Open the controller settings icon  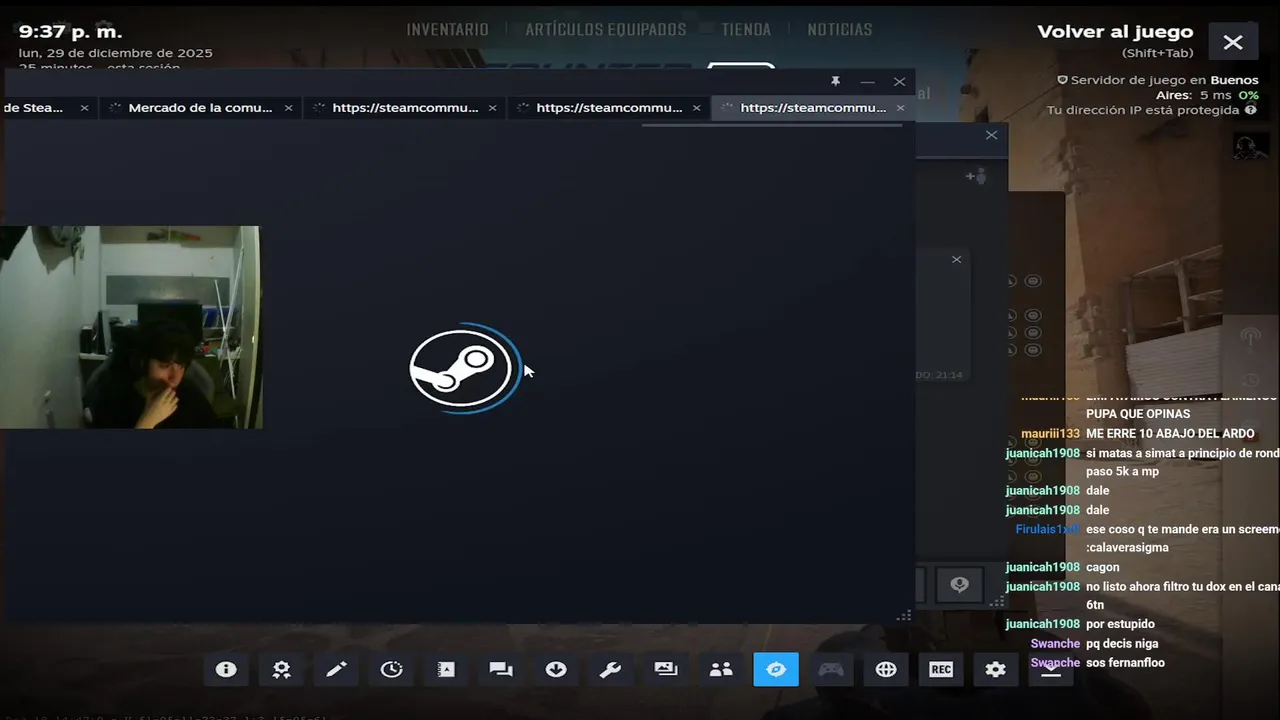point(831,669)
